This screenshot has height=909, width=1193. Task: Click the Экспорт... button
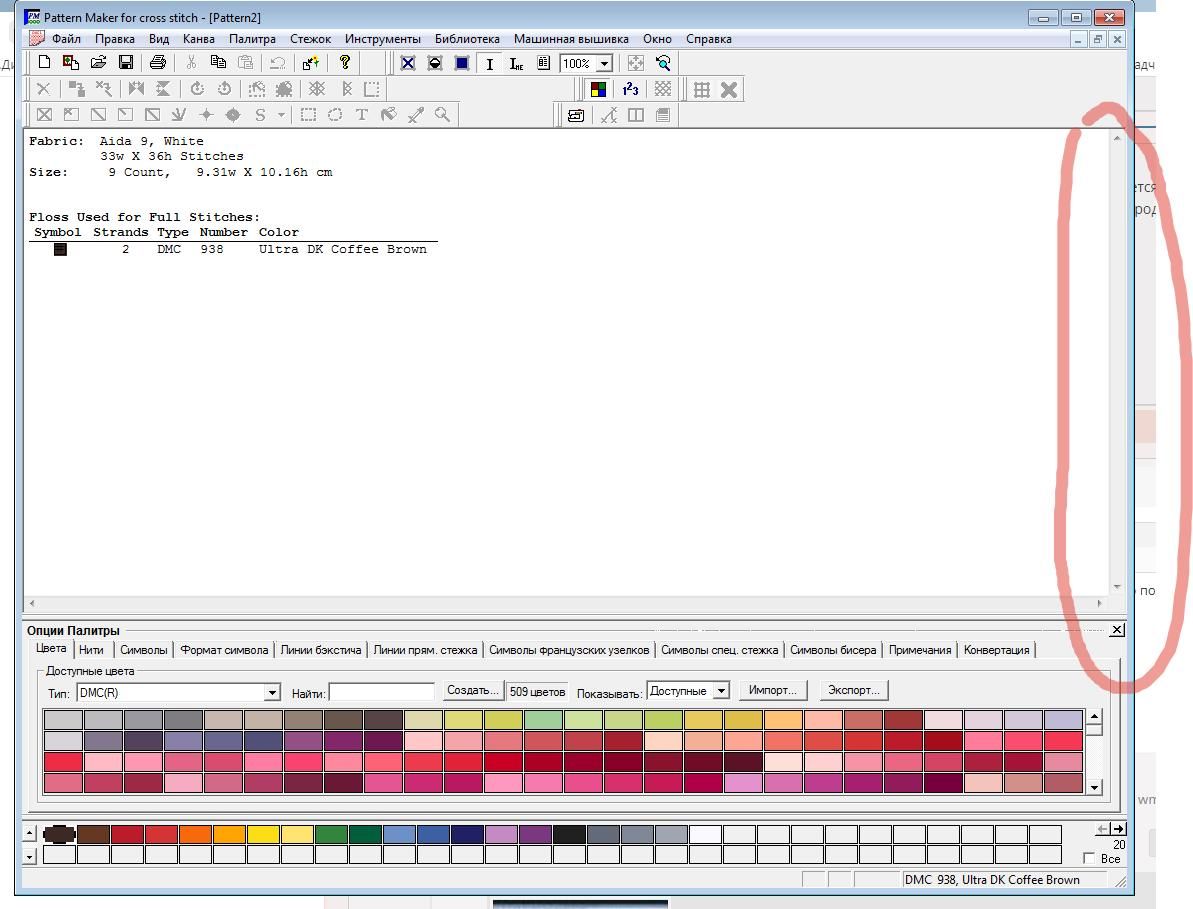tap(854, 691)
